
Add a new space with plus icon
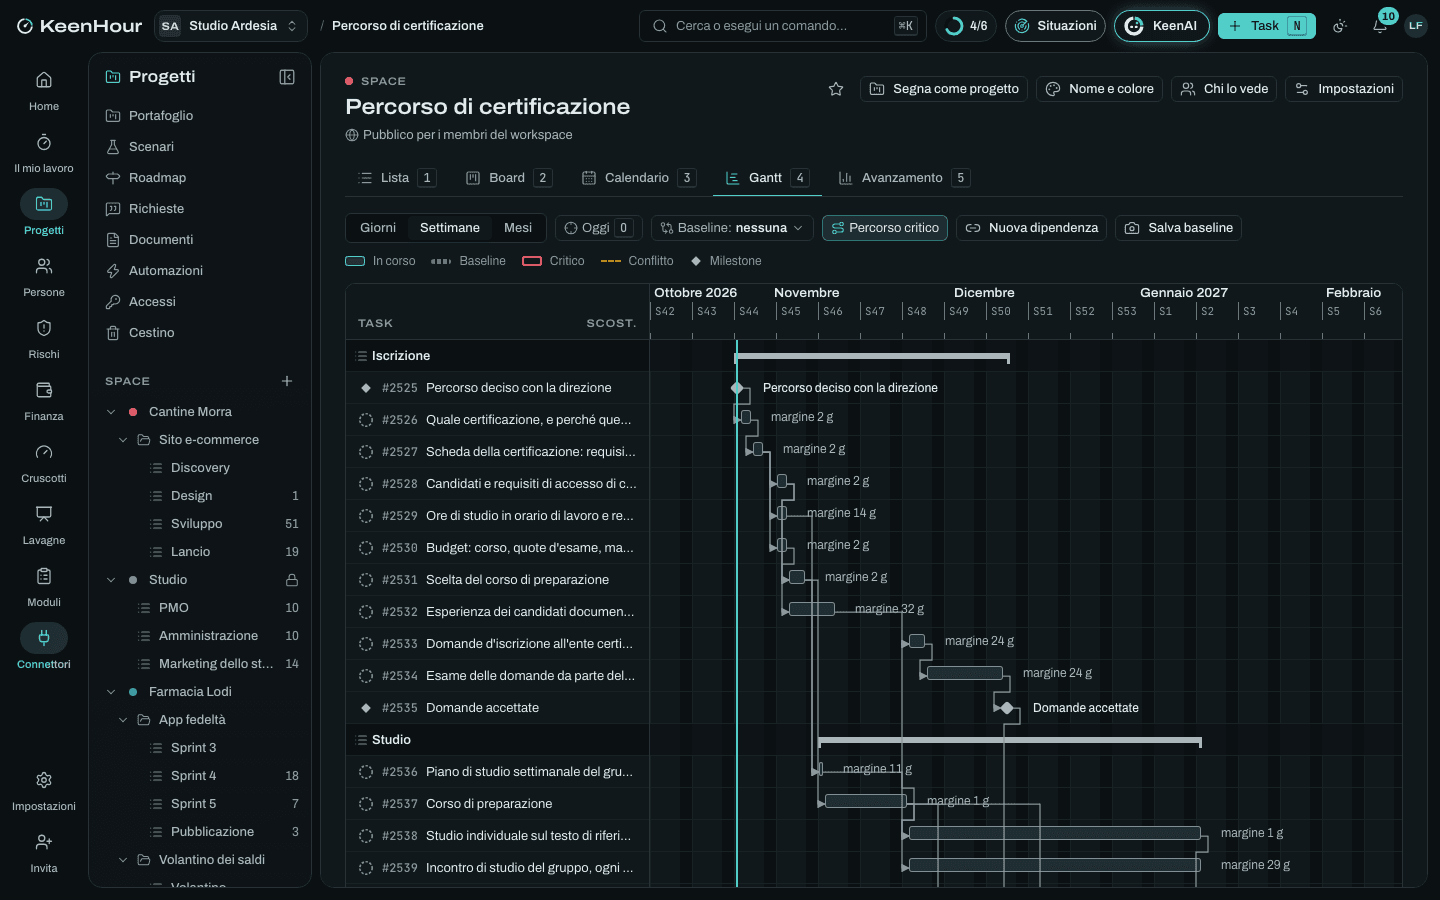(x=287, y=381)
